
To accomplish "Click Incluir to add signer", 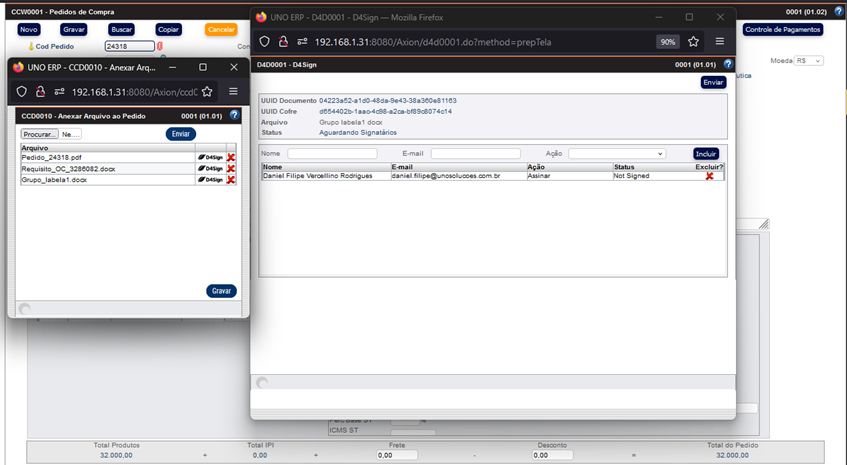I will tap(706, 154).
